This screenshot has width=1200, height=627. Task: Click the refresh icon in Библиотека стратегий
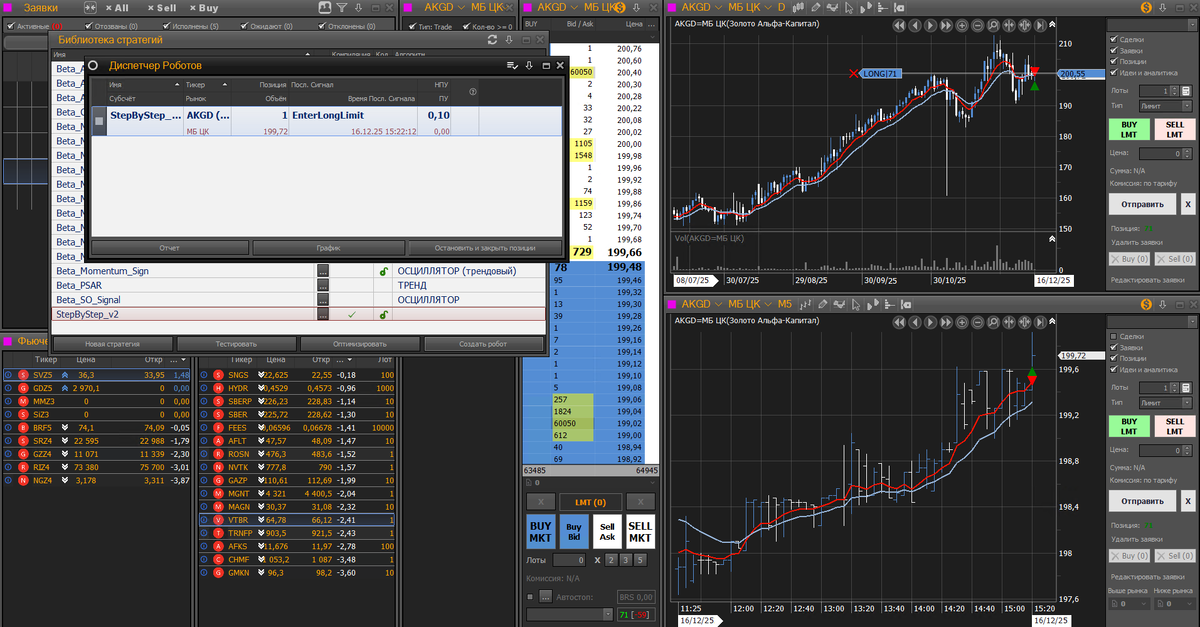click(x=491, y=40)
